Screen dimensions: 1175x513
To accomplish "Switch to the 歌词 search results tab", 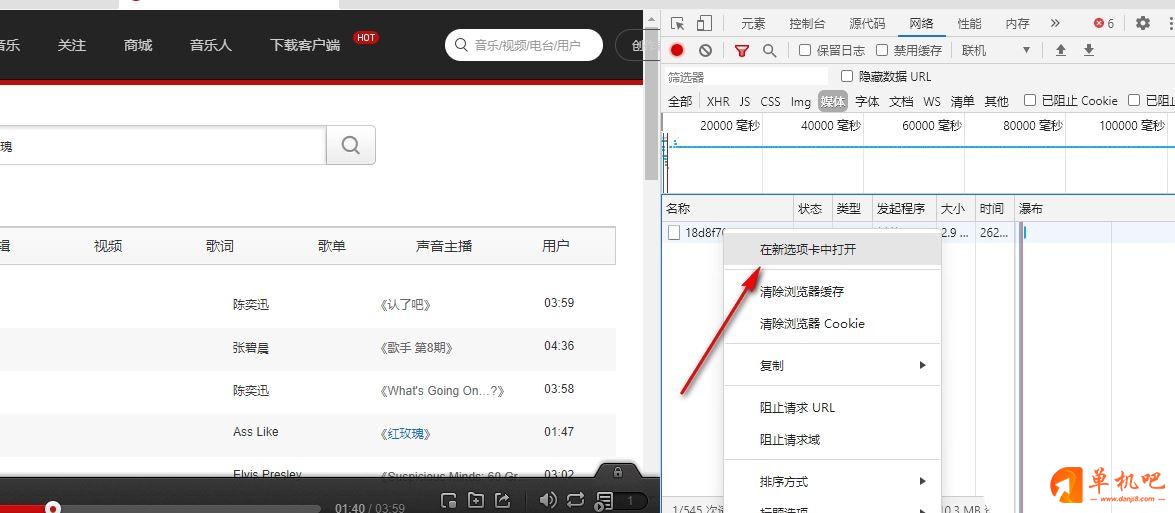I will tap(220, 246).
